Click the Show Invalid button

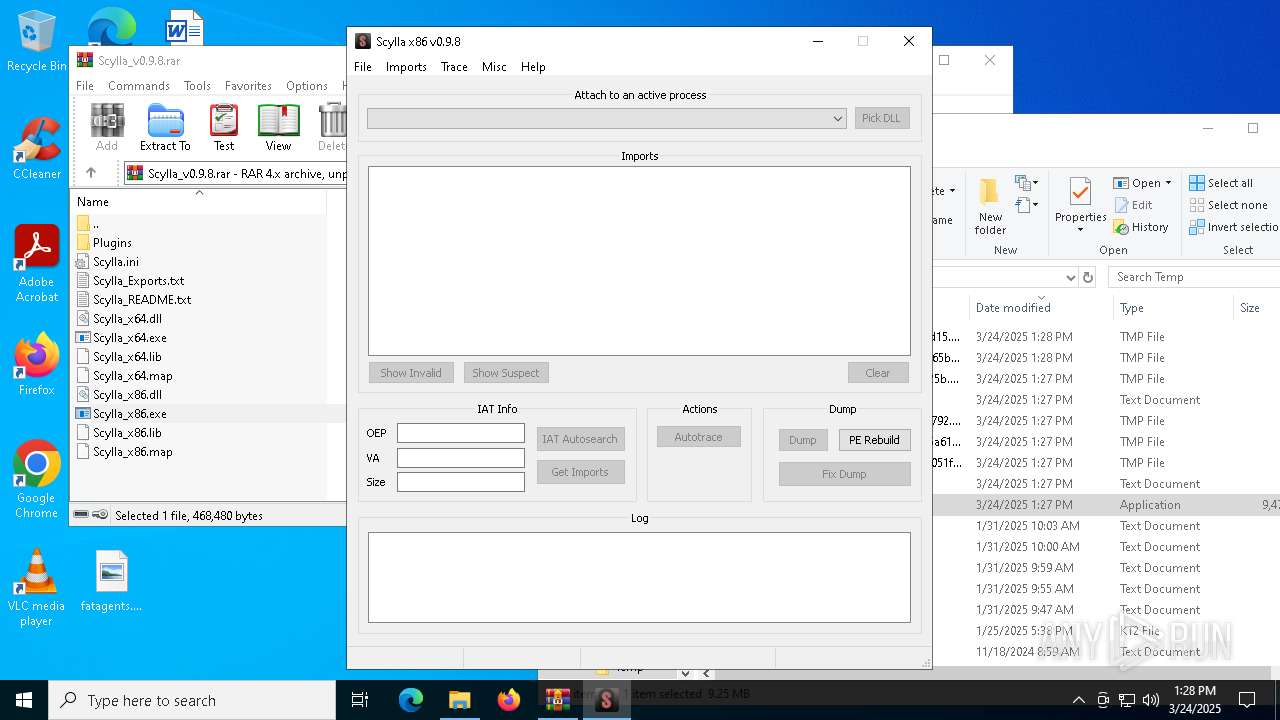coord(411,373)
